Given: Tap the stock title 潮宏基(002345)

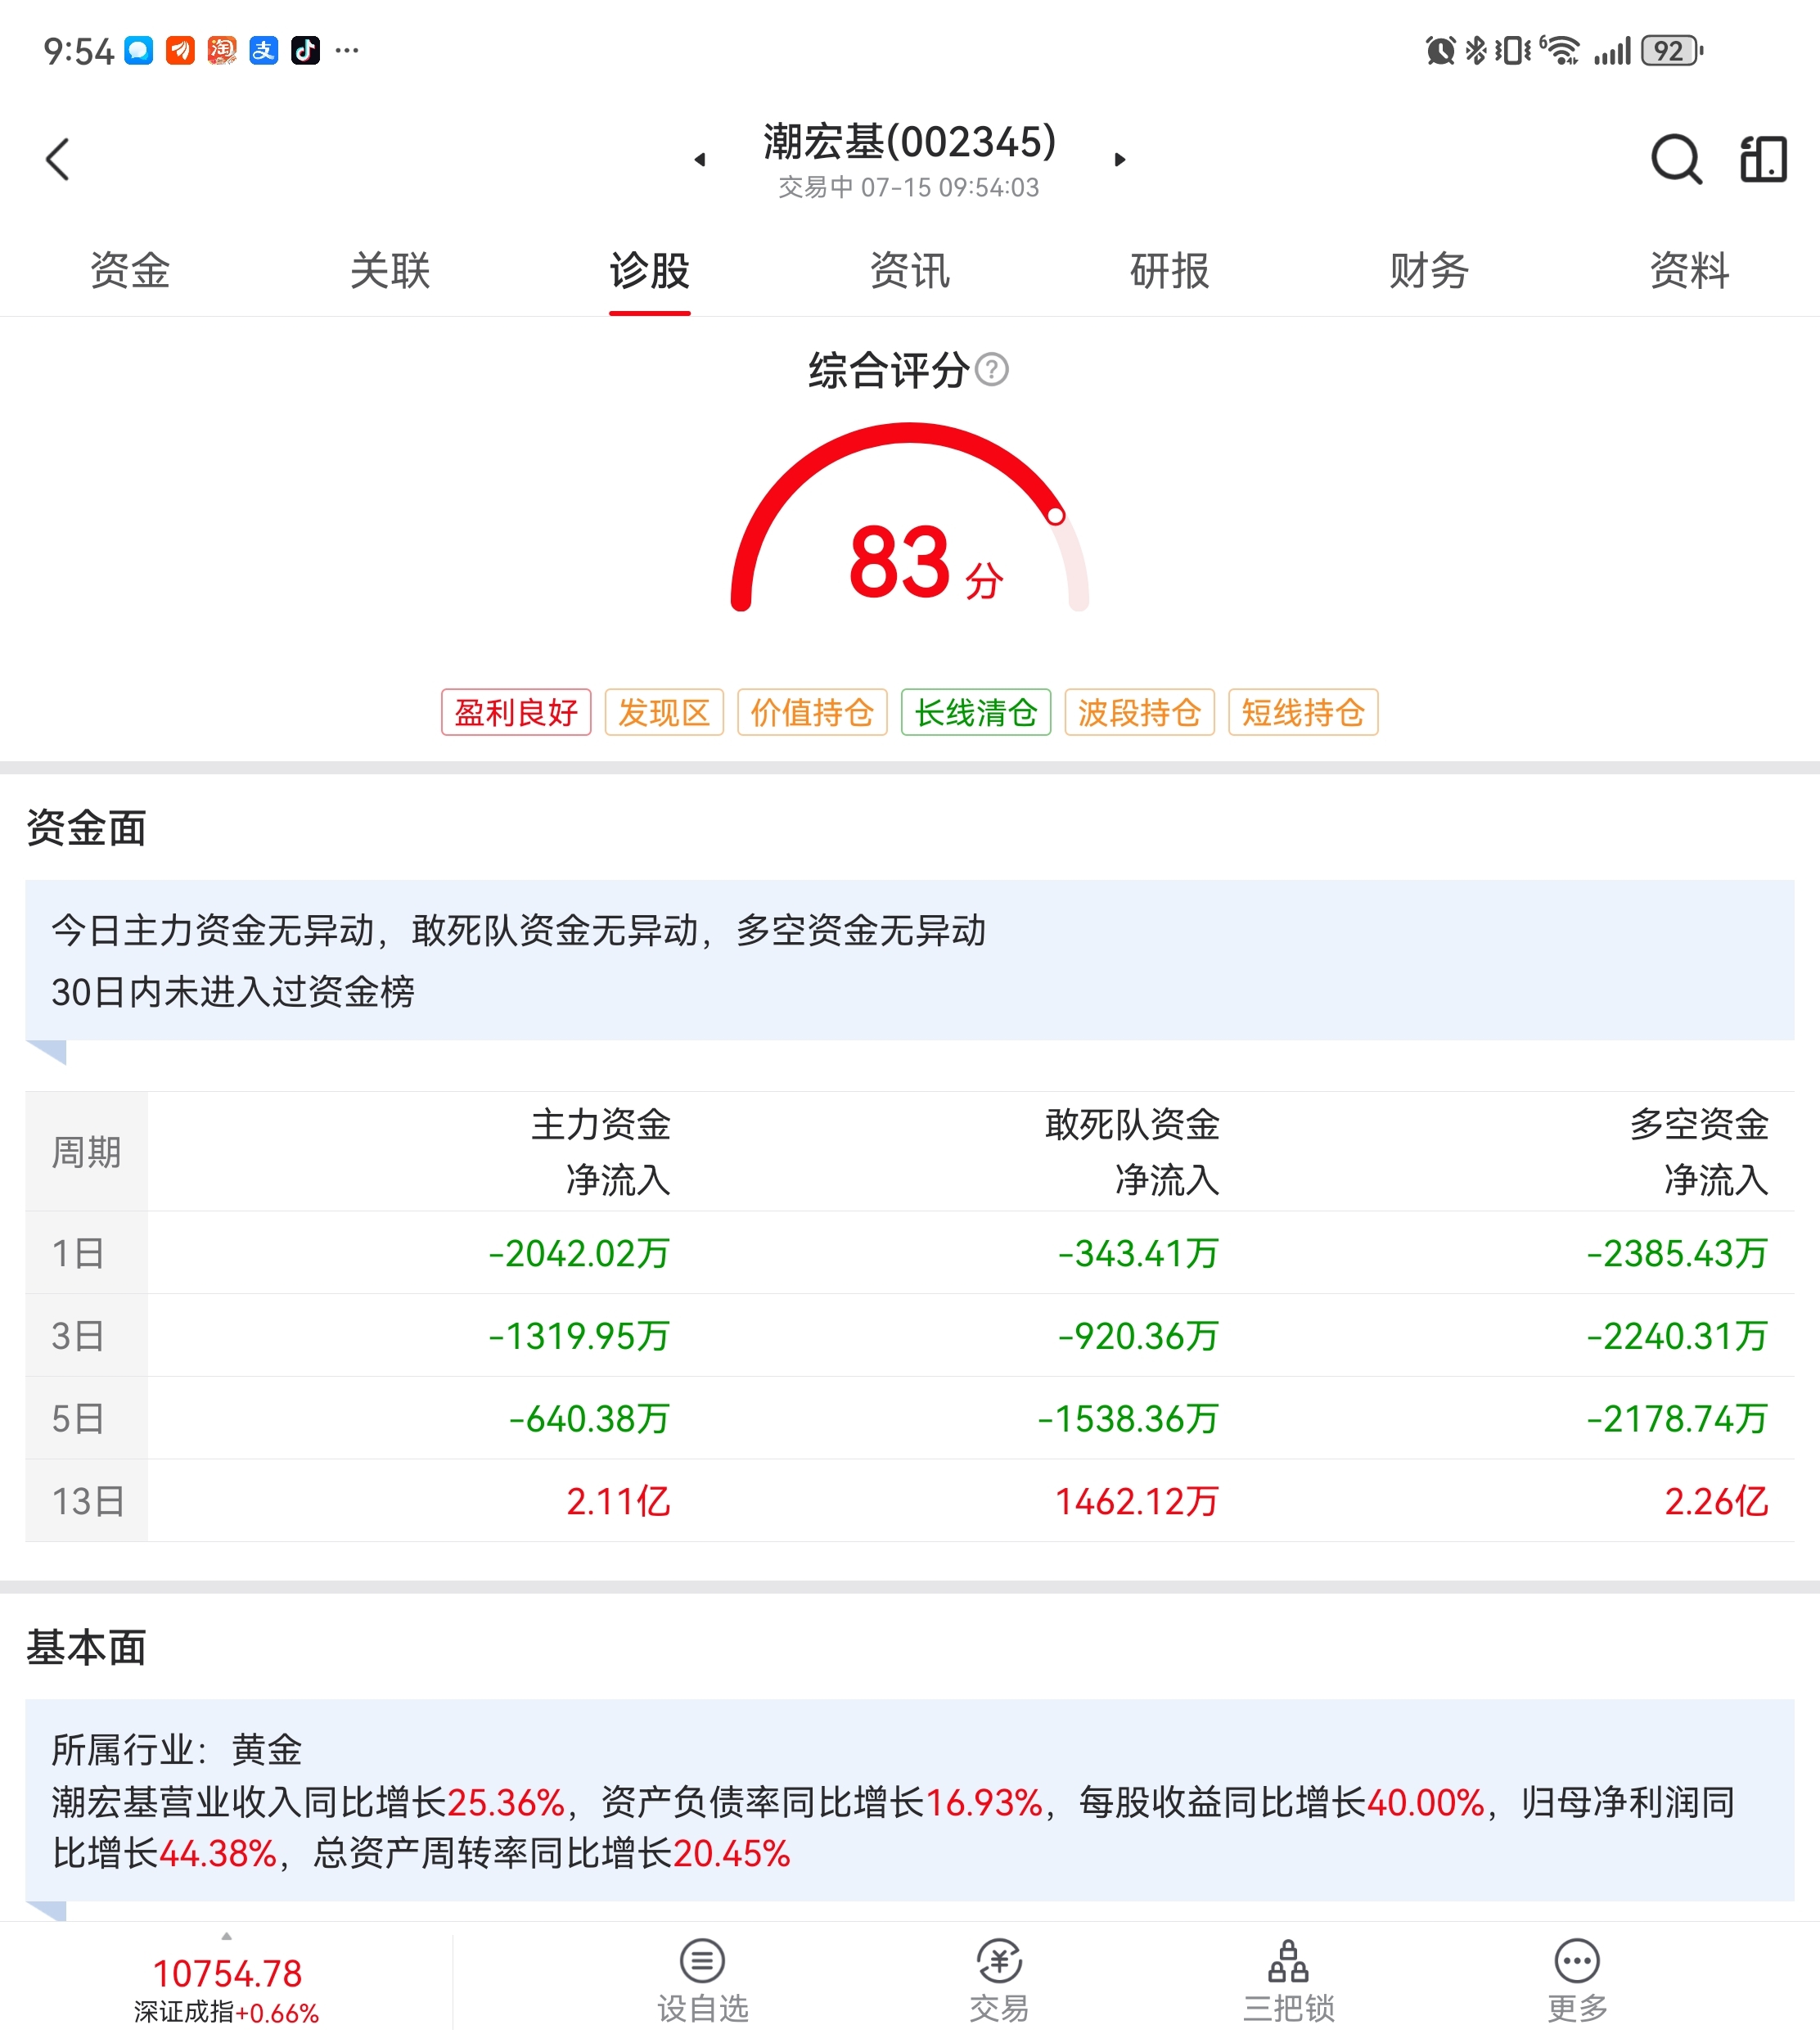Looking at the screenshot, I should (910, 141).
